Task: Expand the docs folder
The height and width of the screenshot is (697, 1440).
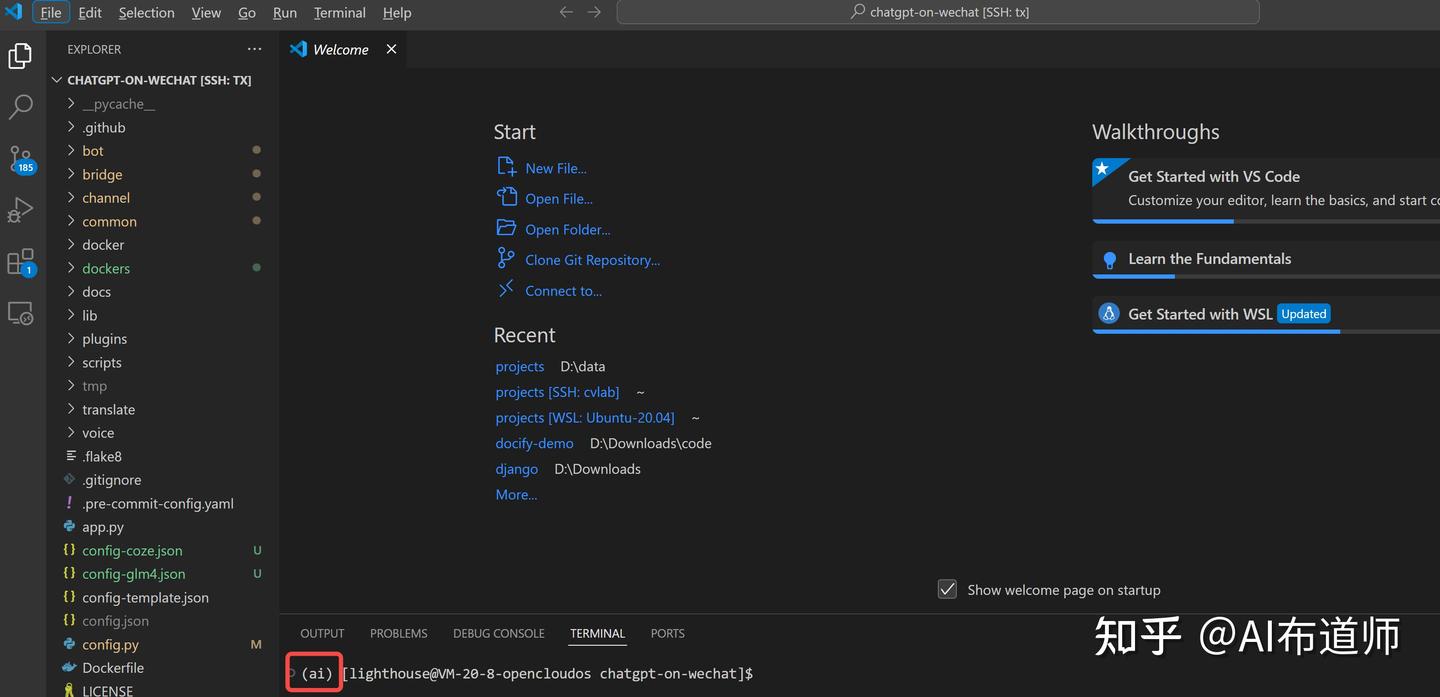Action: [71, 291]
